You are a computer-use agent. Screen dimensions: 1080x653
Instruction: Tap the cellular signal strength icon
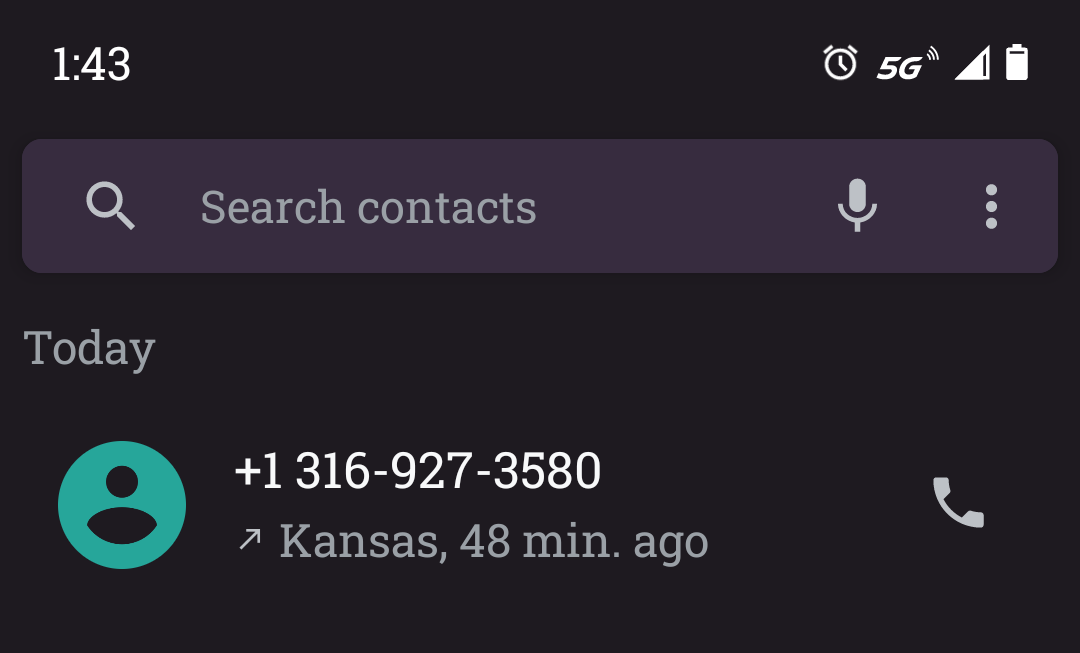[971, 63]
